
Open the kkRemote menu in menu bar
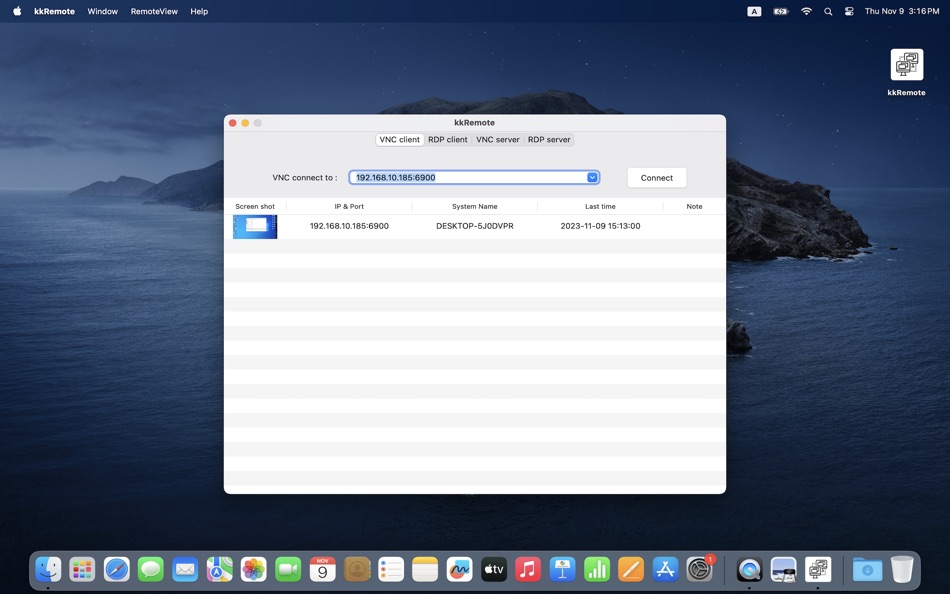point(55,11)
